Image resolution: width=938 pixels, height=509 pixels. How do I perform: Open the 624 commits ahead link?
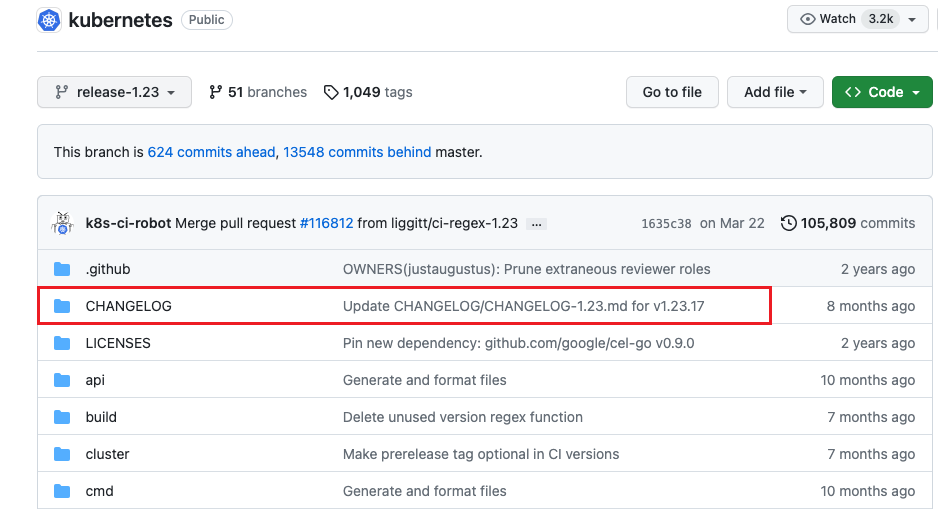[x=211, y=152]
